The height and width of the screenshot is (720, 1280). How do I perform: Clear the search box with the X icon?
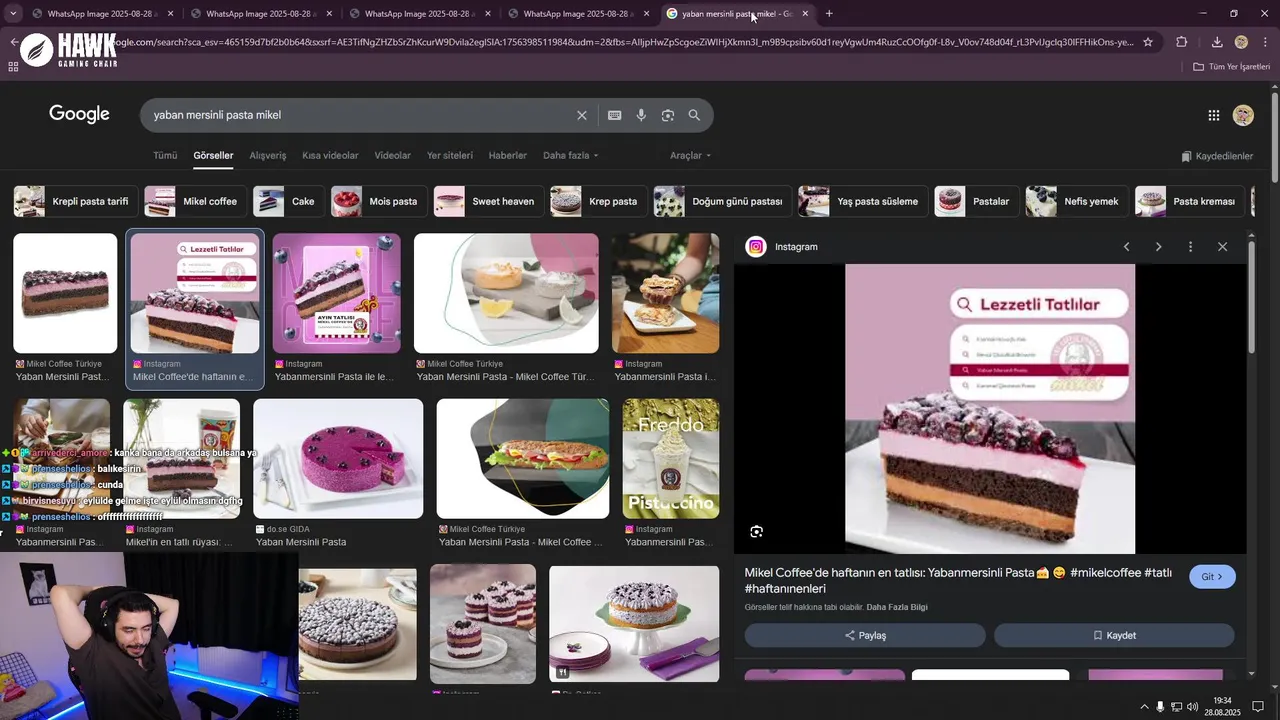(582, 115)
